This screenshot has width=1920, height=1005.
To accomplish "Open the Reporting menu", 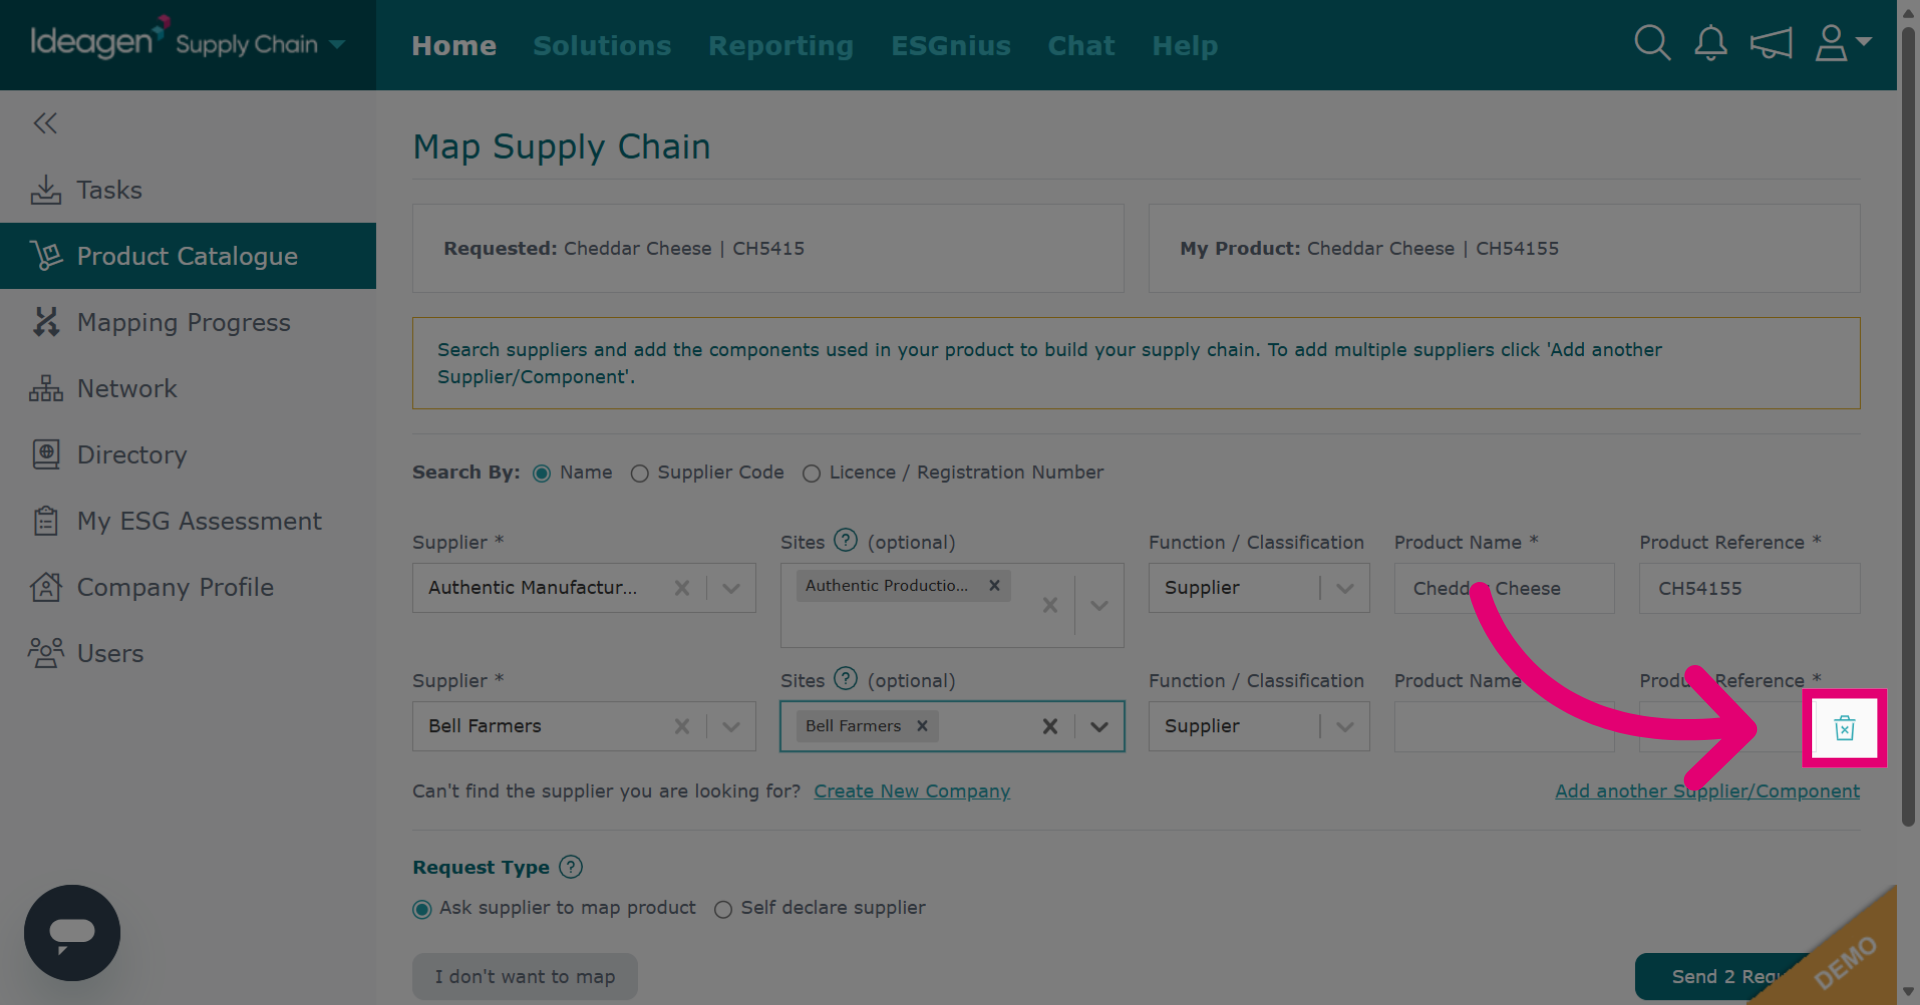I will click(x=781, y=46).
